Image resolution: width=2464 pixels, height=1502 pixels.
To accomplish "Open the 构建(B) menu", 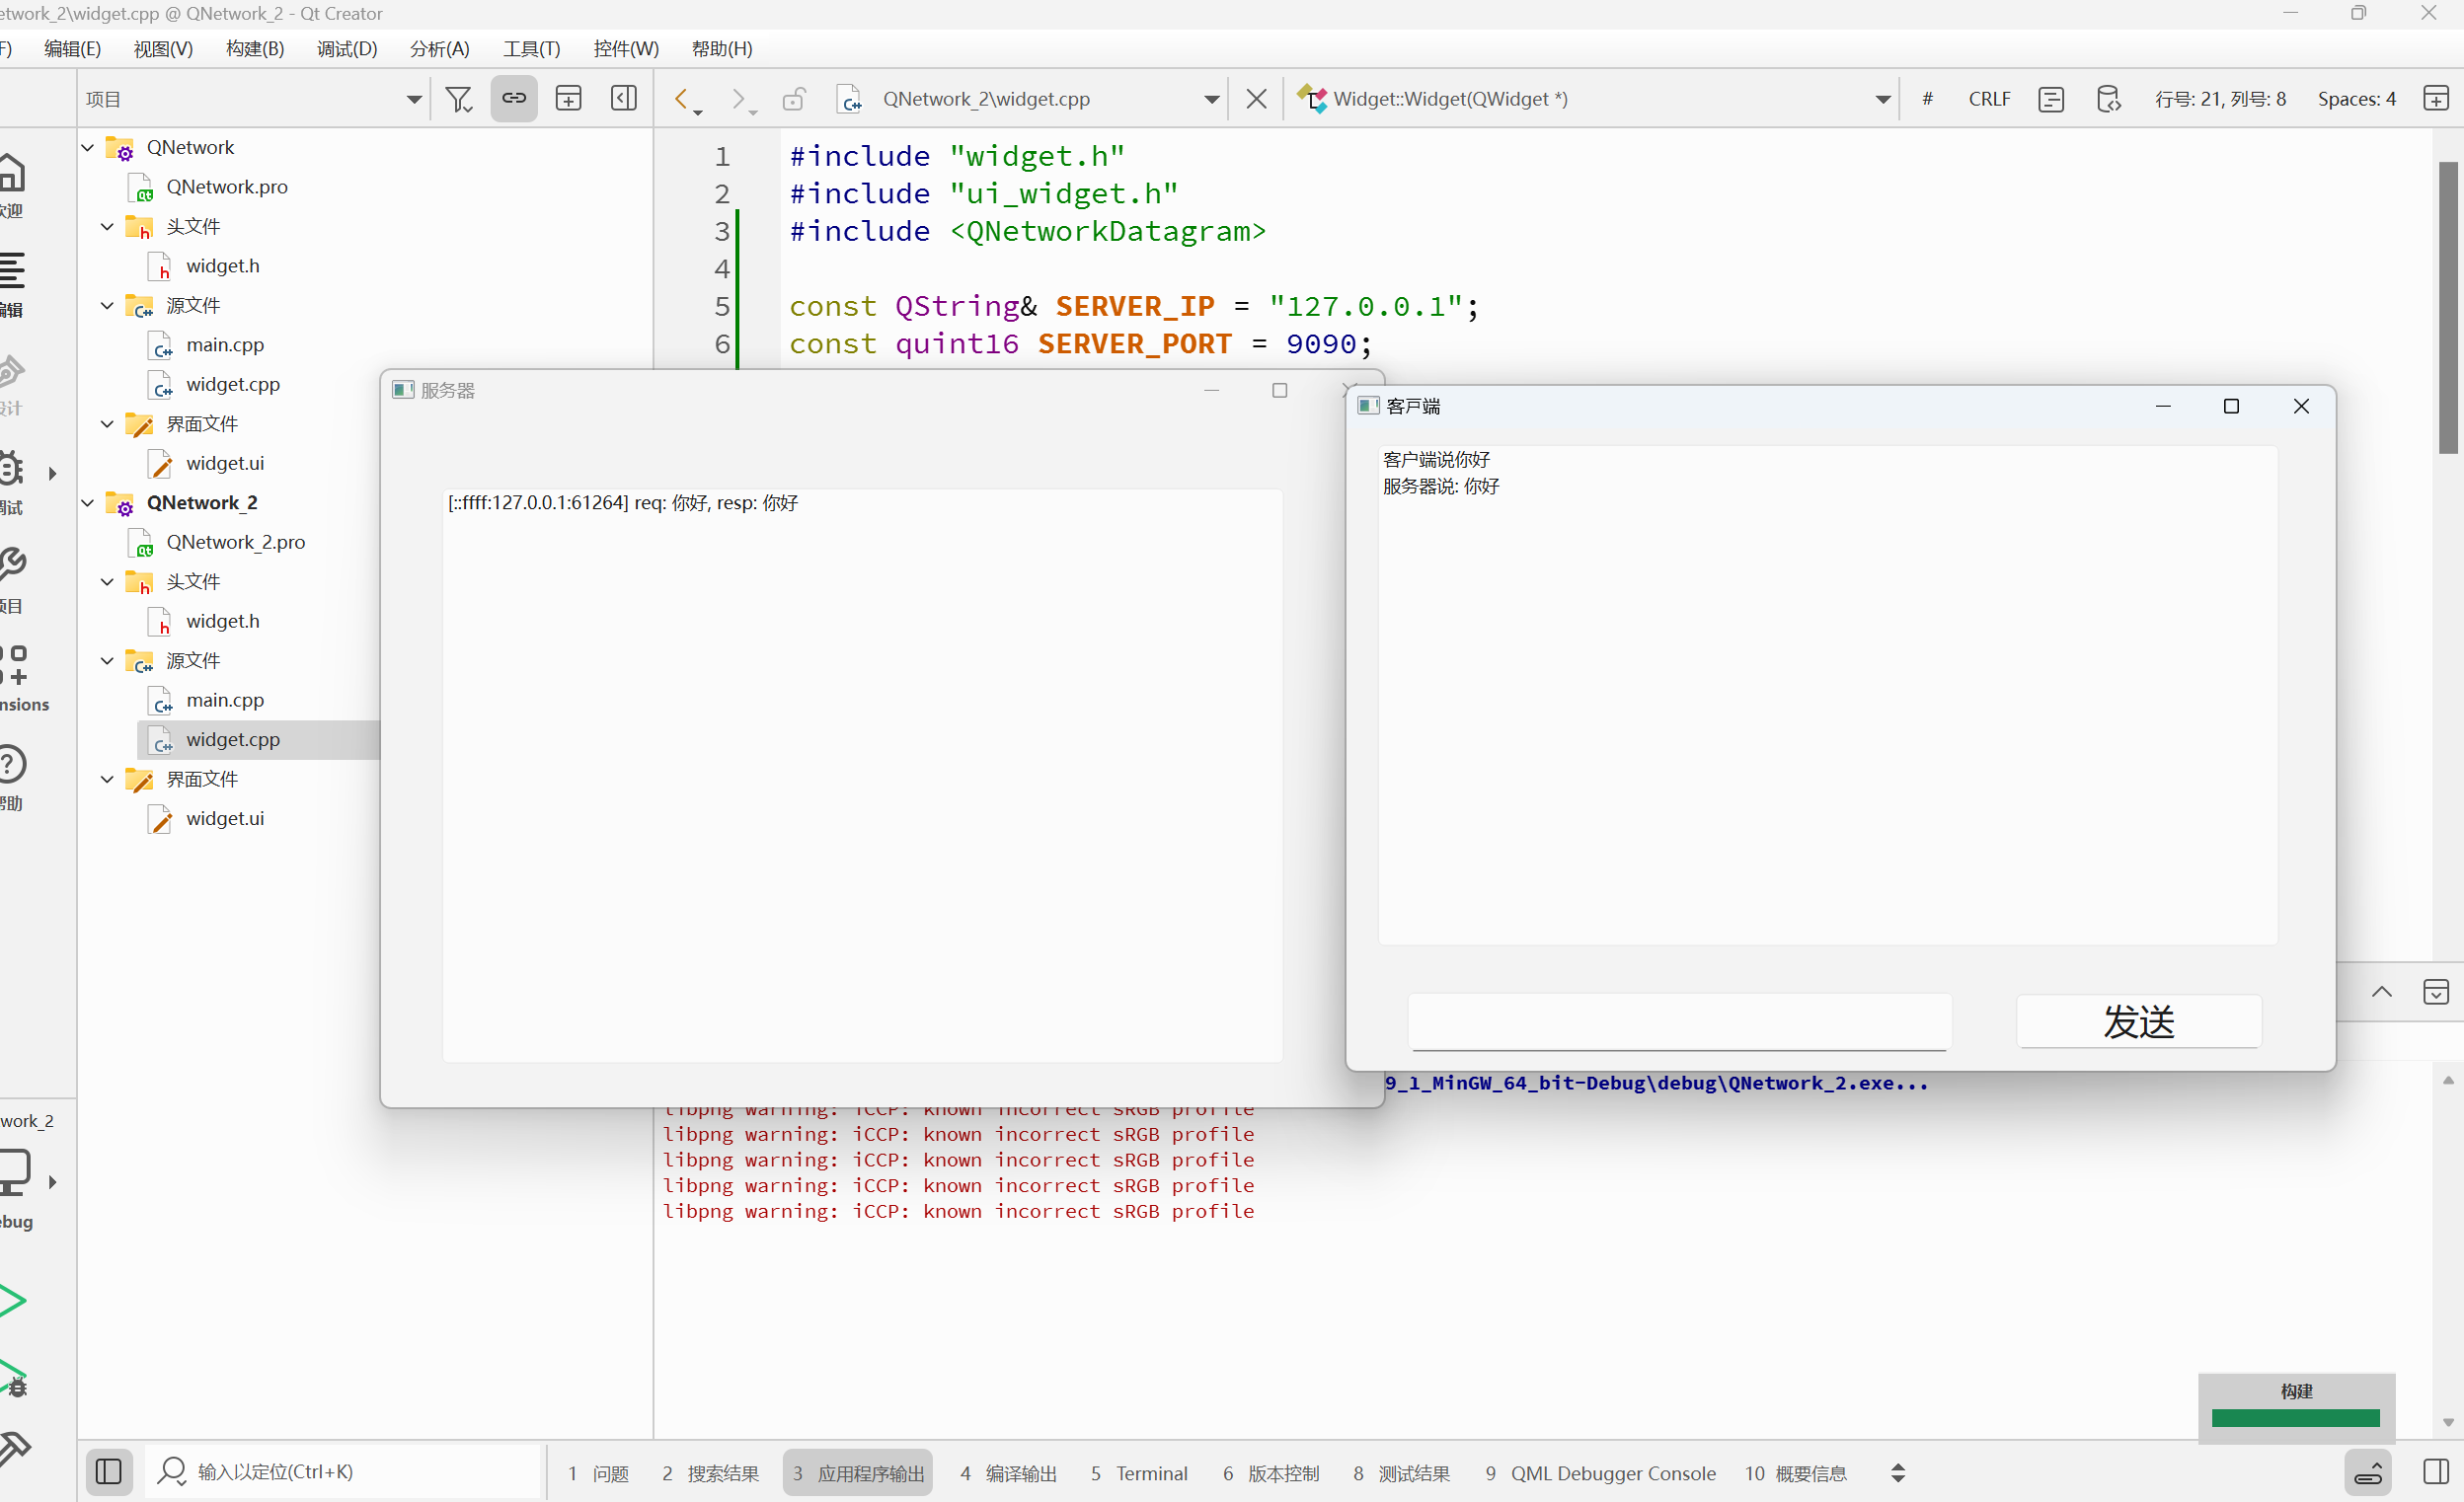I will pyautogui.click(x=255, y=49).
